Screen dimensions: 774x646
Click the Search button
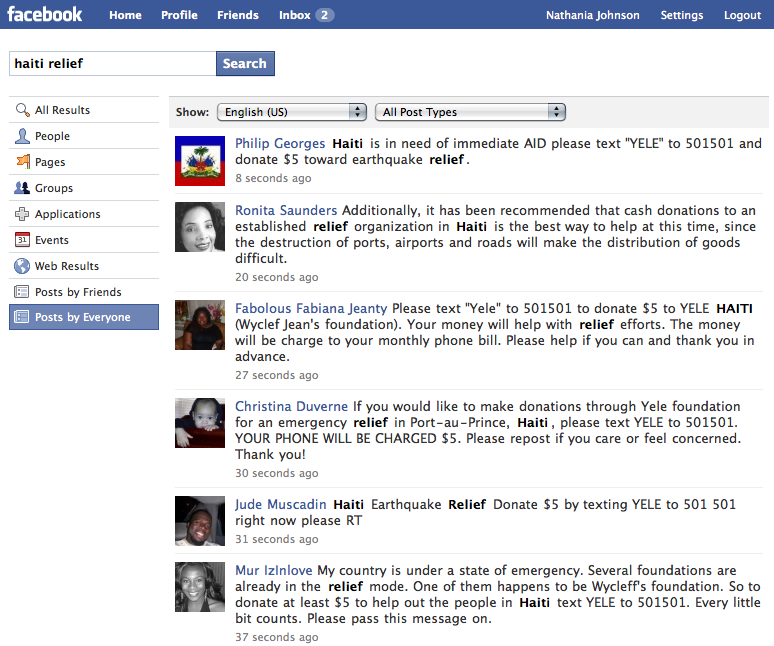pos(245,63)
